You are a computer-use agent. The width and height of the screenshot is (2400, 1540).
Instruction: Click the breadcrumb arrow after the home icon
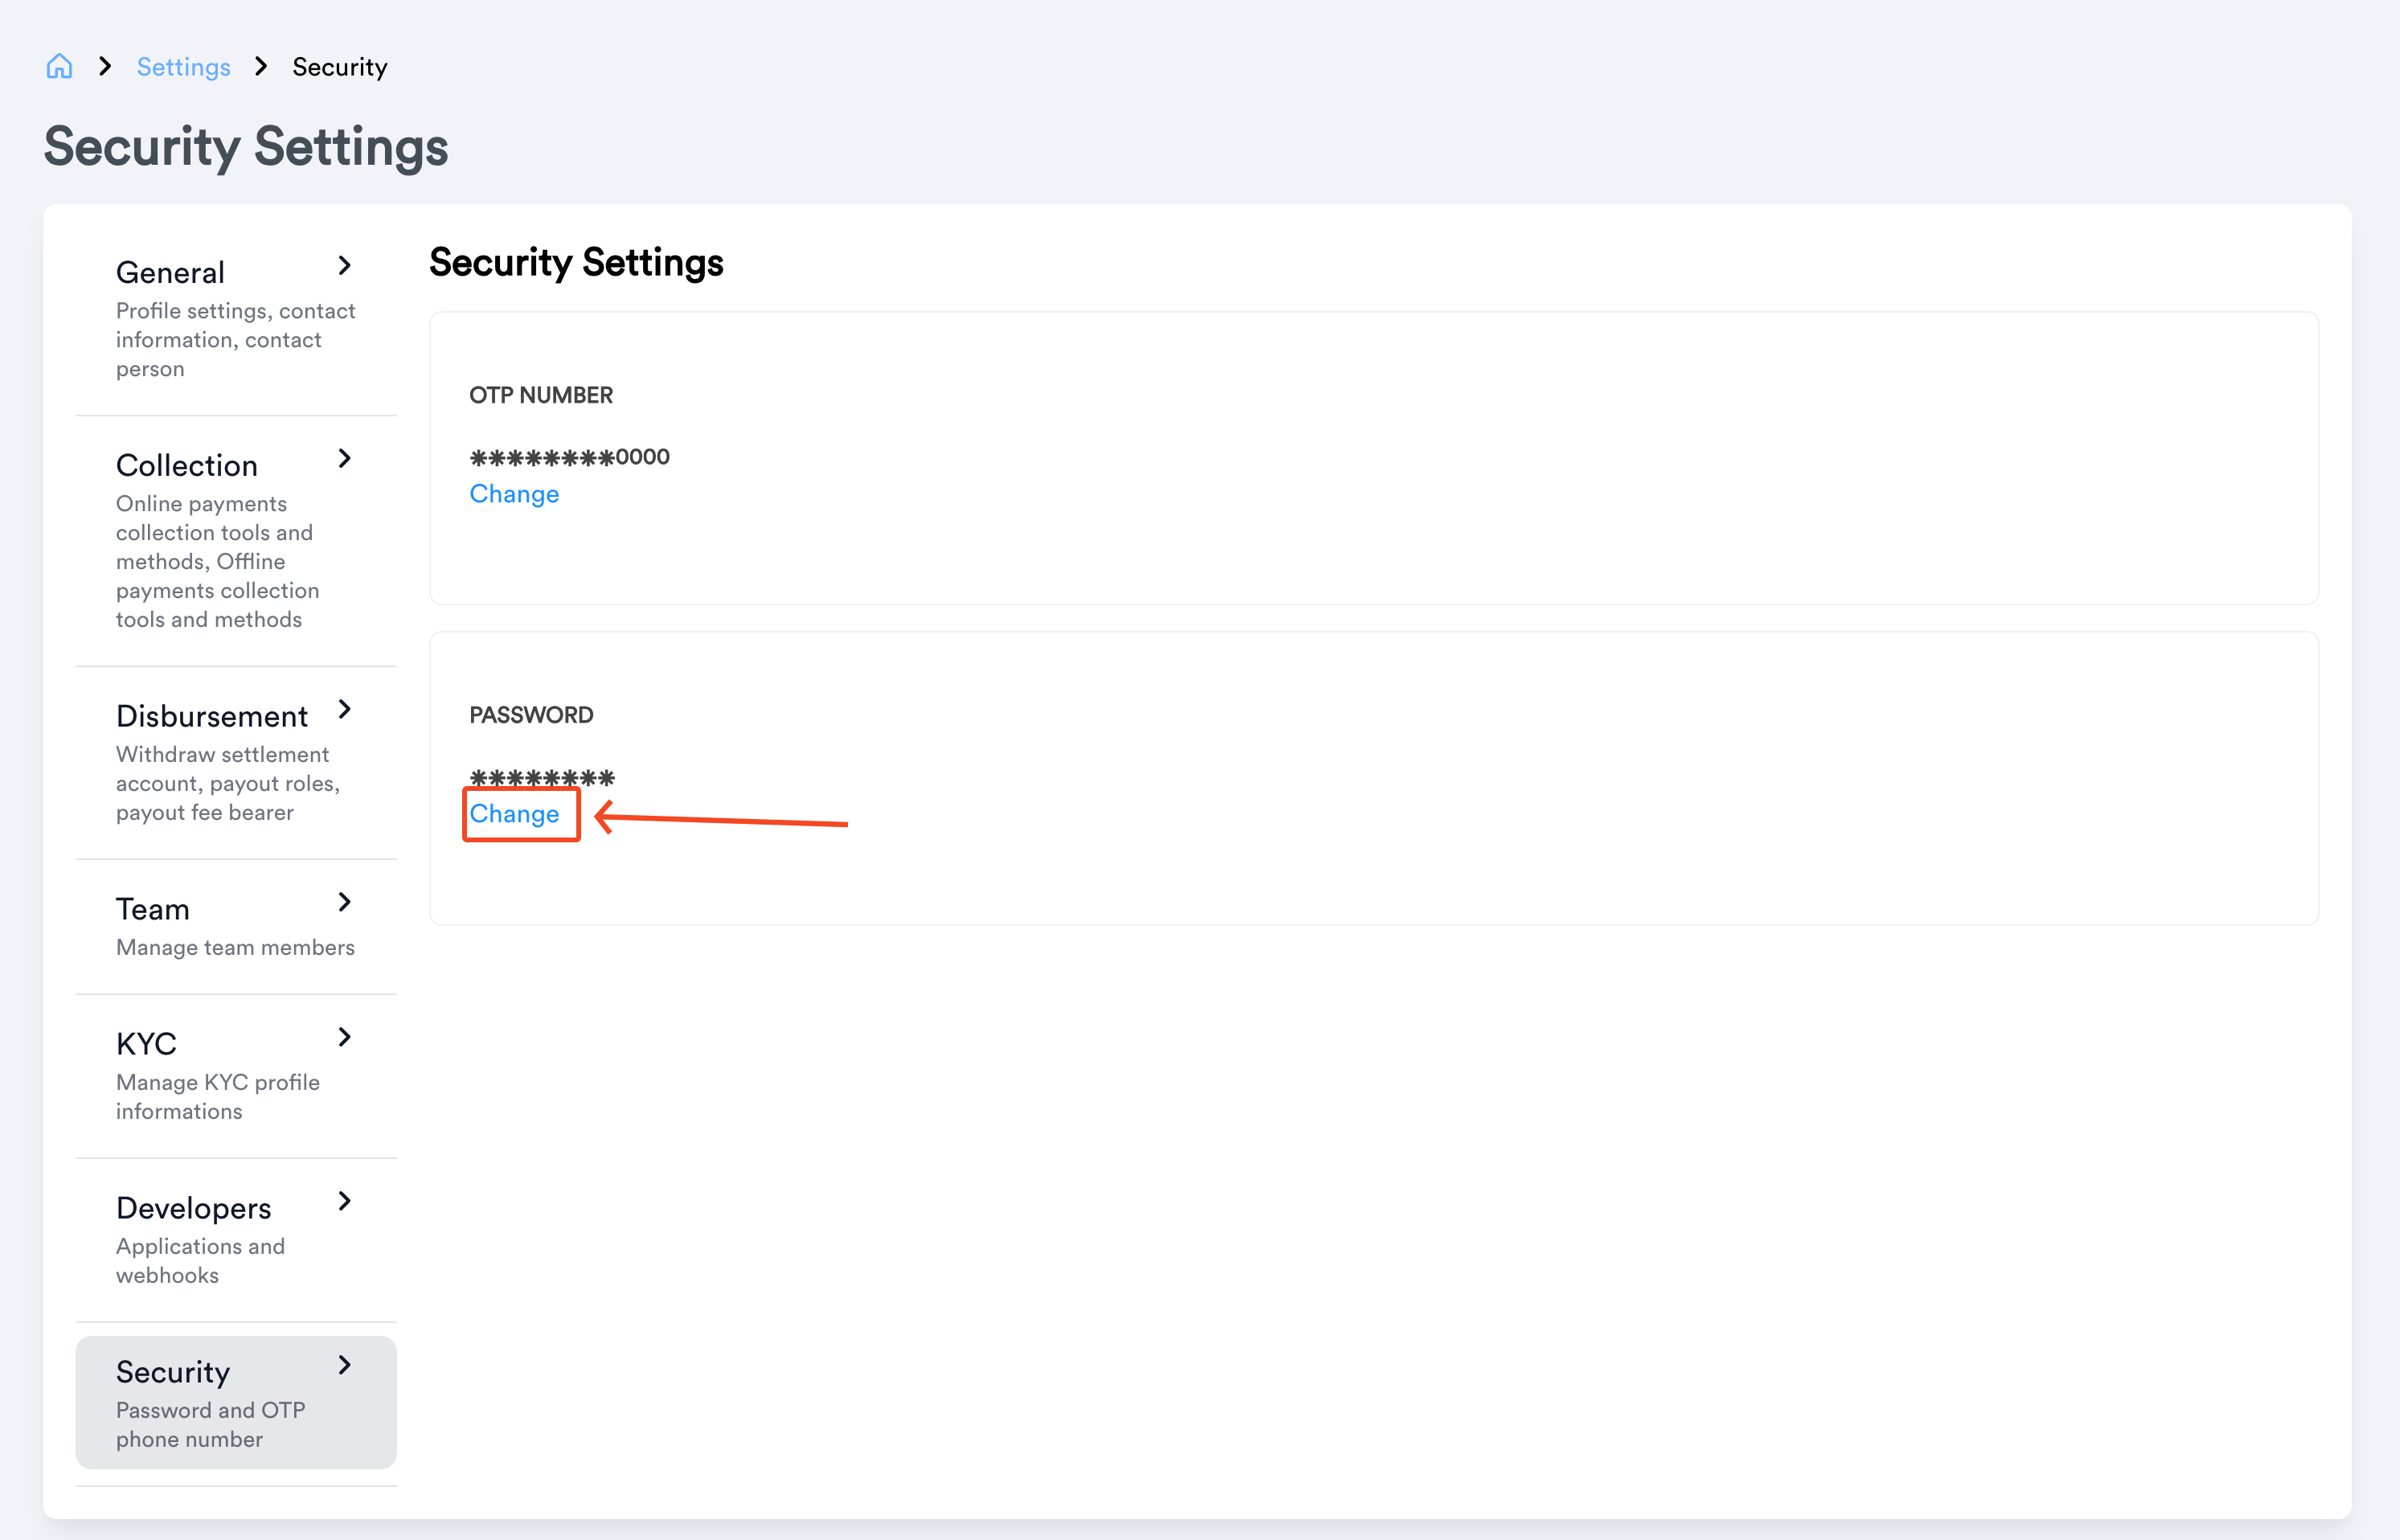pyautogui.click(x=105, y=66)
